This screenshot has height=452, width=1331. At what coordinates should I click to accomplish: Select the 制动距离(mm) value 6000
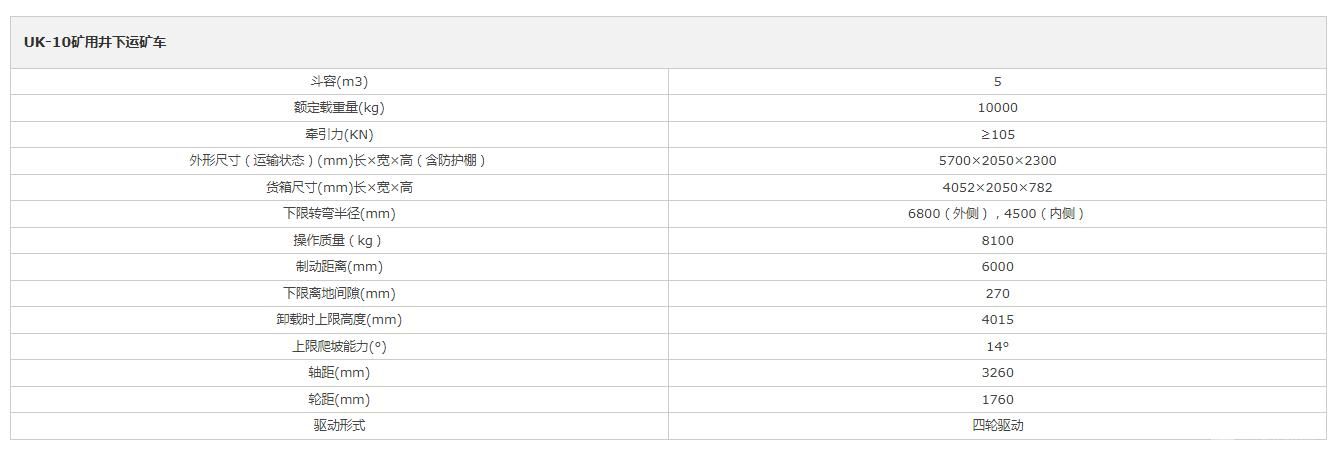click(x=997, y=266)
